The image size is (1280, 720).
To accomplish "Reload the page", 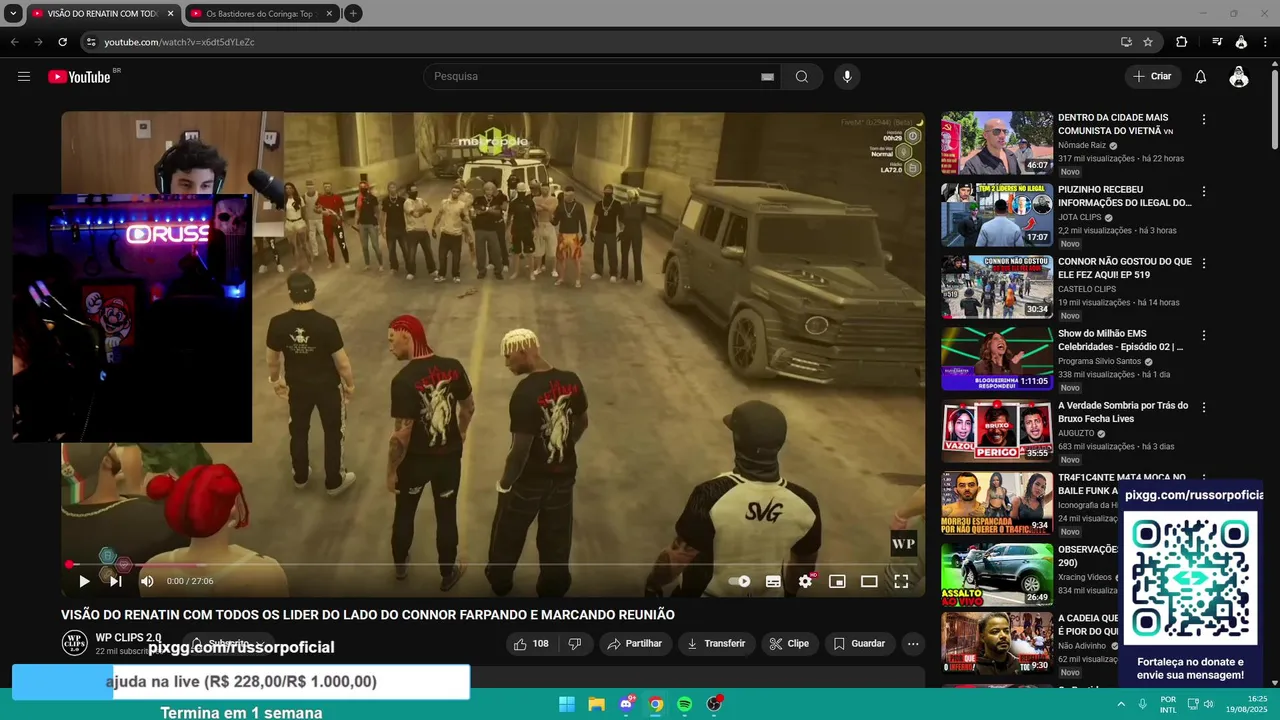I will click(62, 42).
